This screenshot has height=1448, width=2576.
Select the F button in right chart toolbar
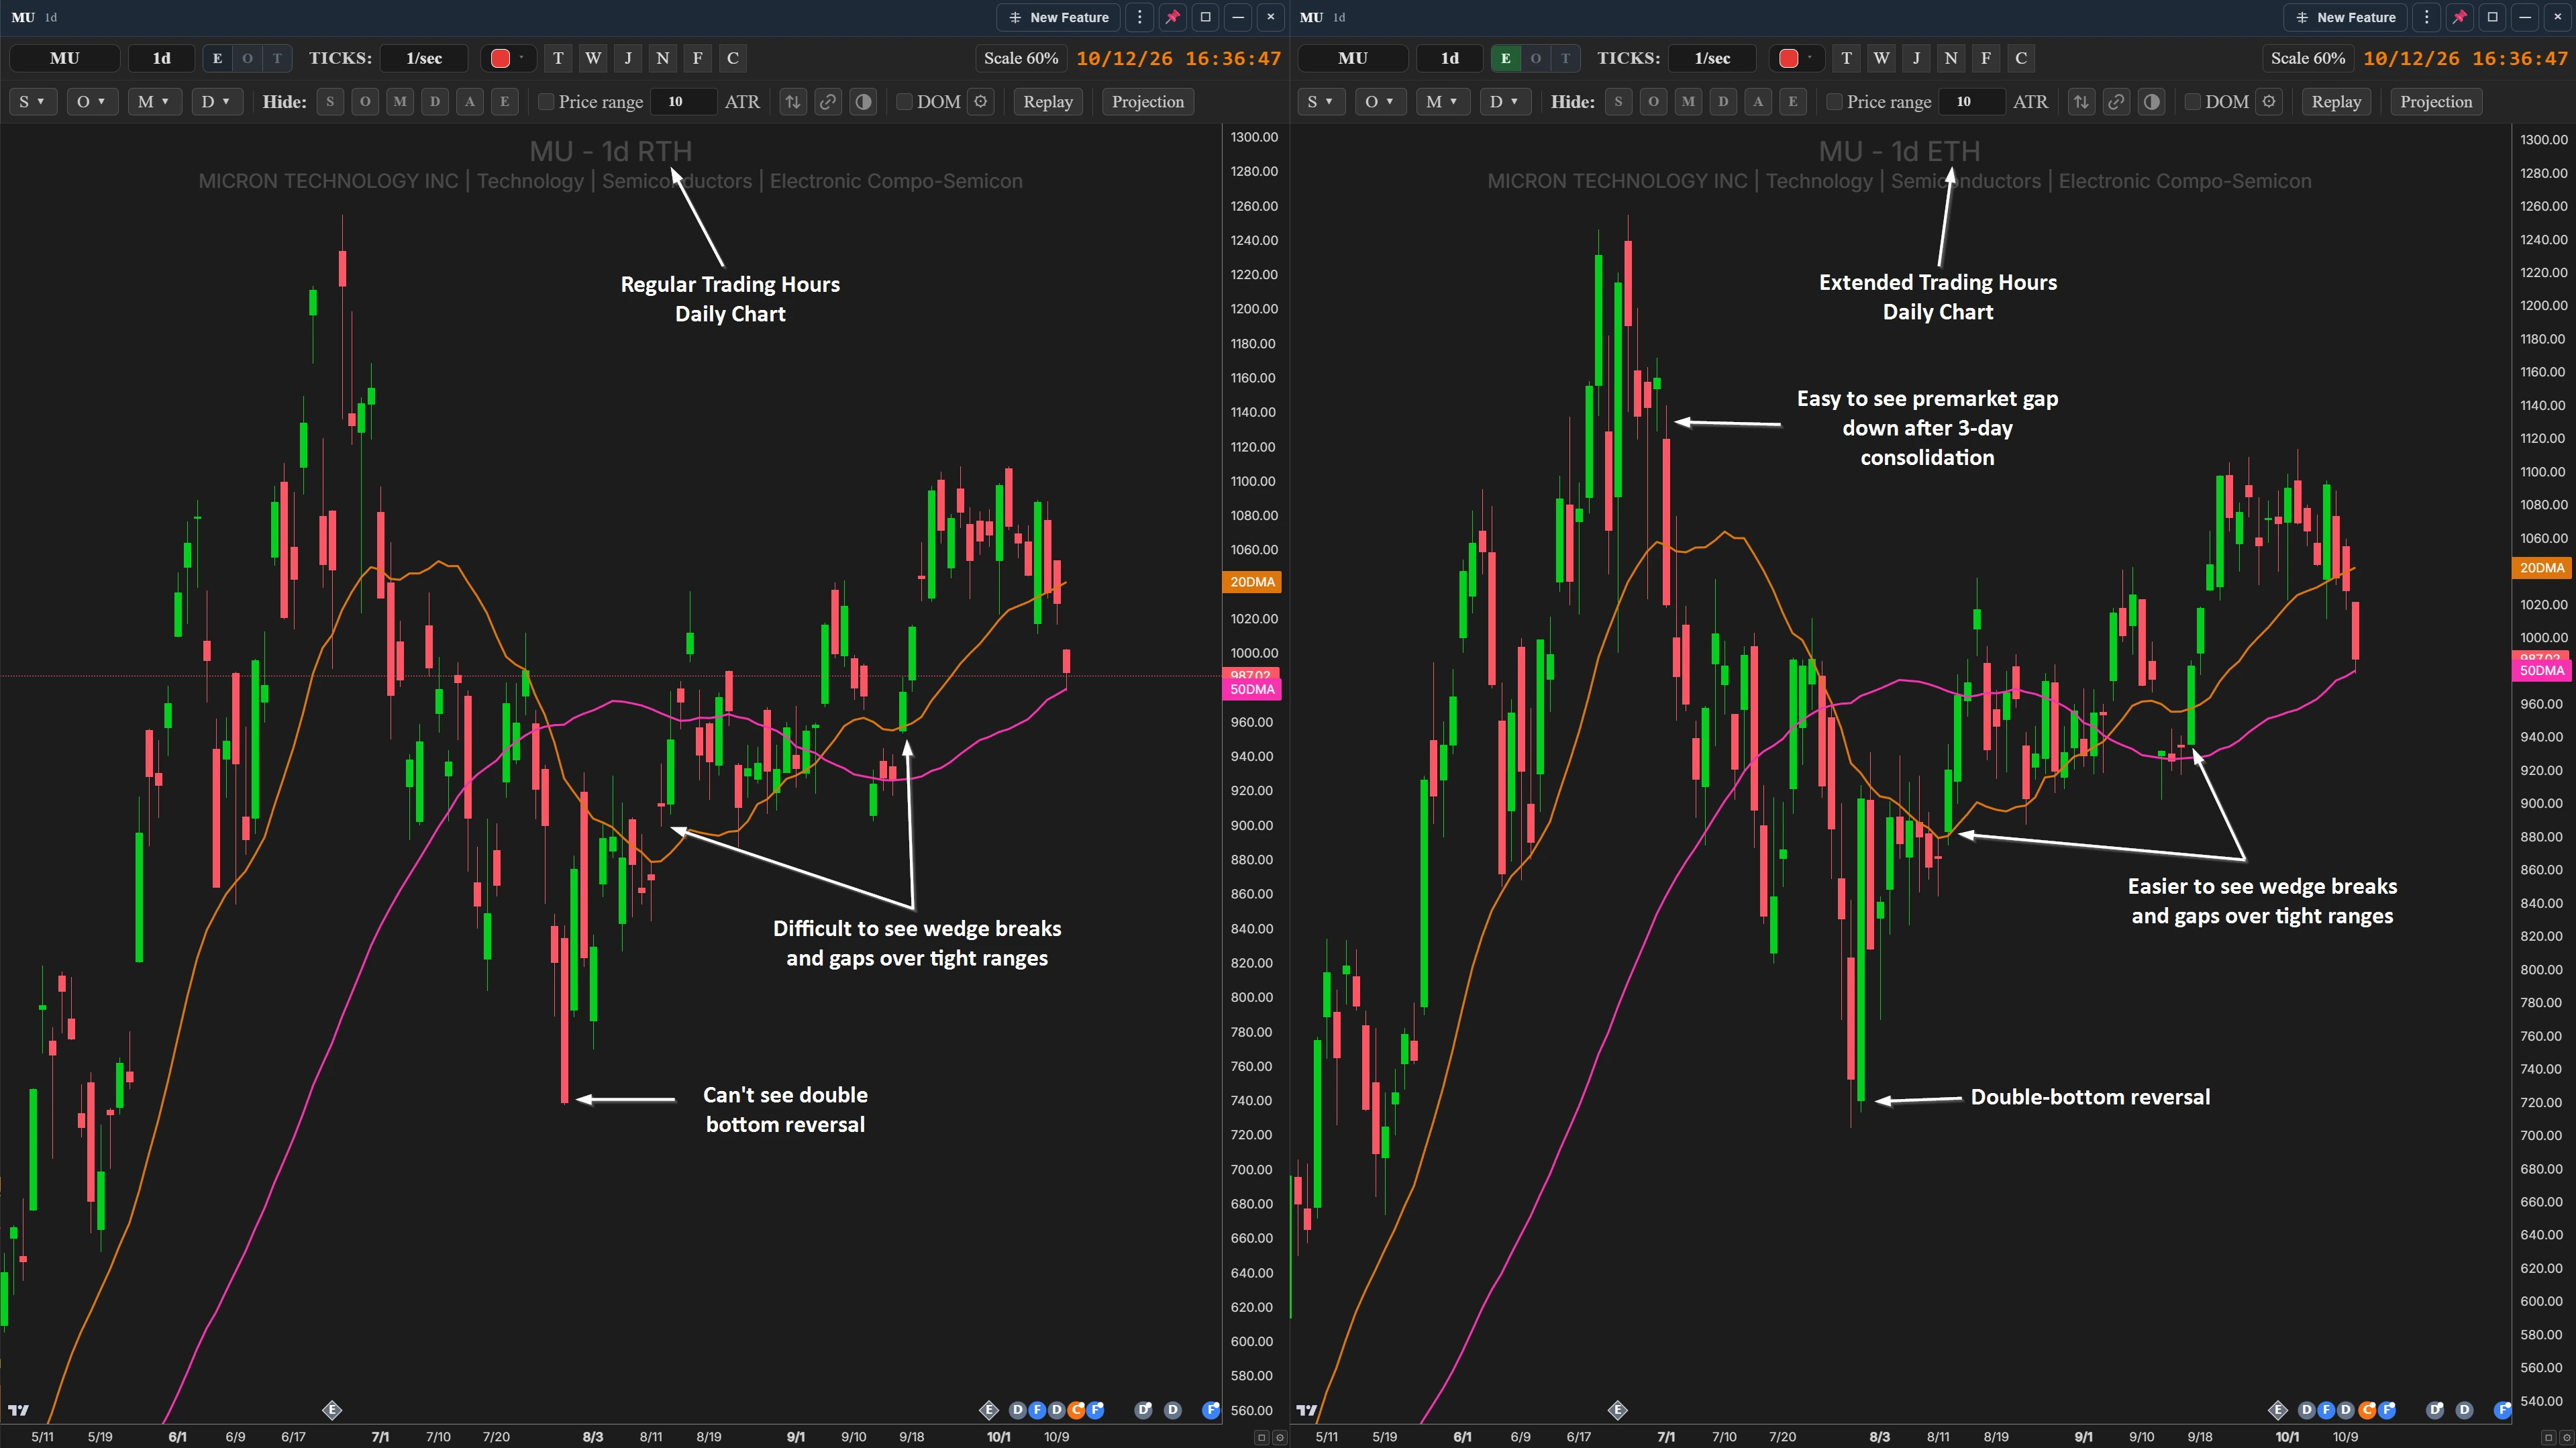[1986, 58]
